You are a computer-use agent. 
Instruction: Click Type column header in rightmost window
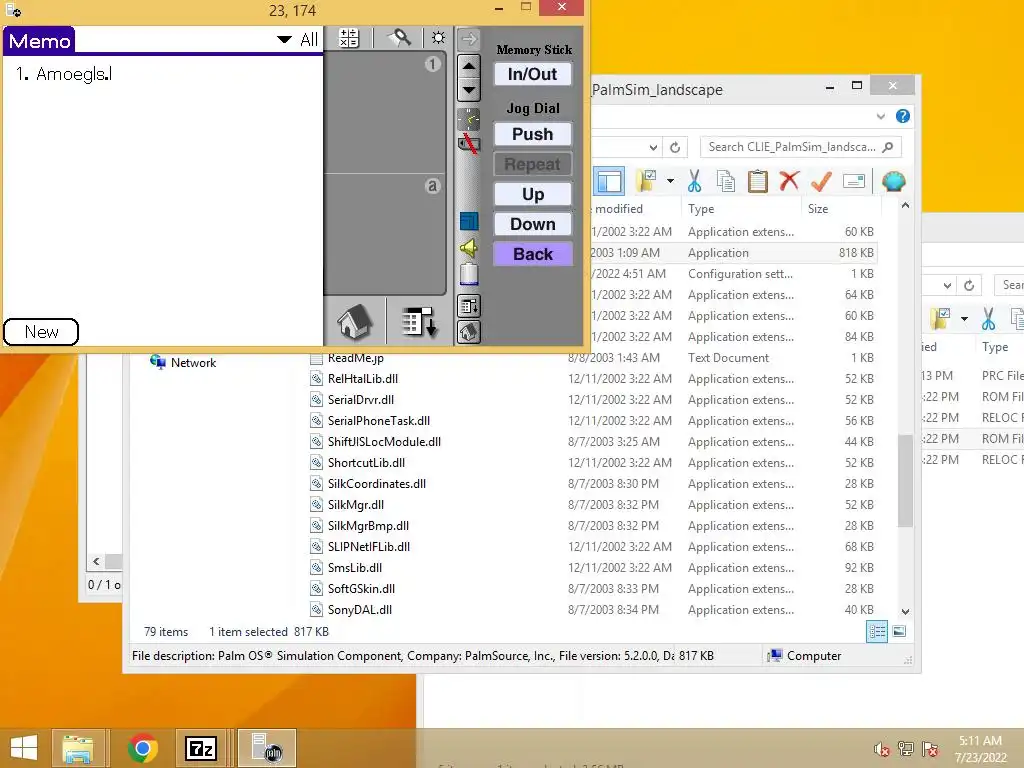coord(995,347)
